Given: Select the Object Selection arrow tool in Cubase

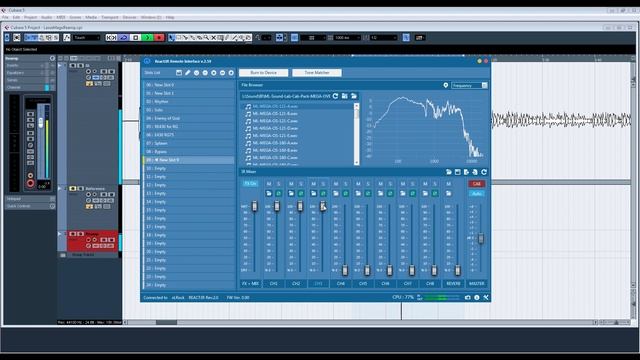Looking at the screenshot, I should [171, 38].
